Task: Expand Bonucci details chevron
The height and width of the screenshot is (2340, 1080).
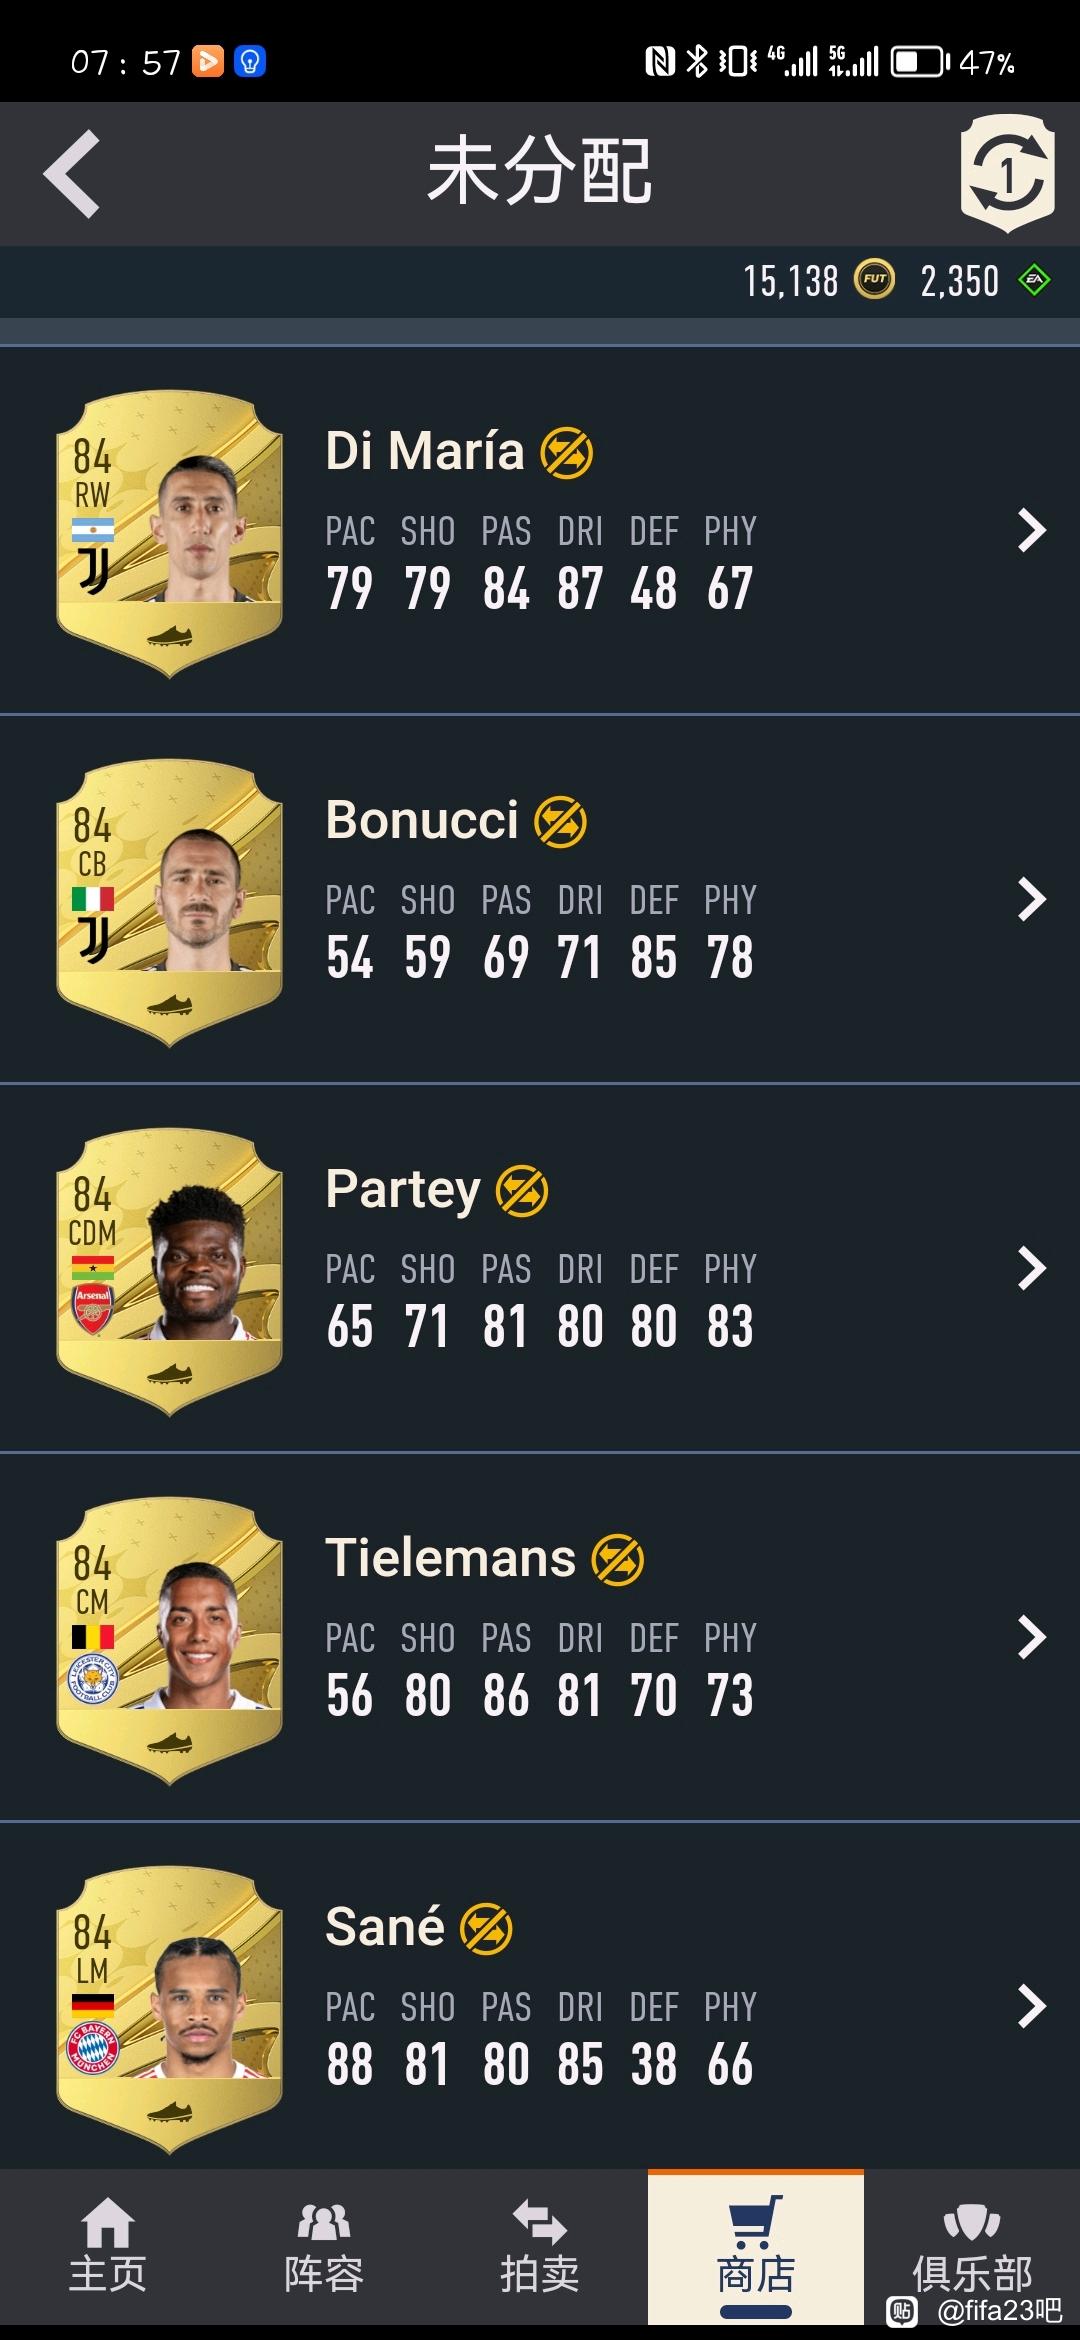Action: point(1031,899)
